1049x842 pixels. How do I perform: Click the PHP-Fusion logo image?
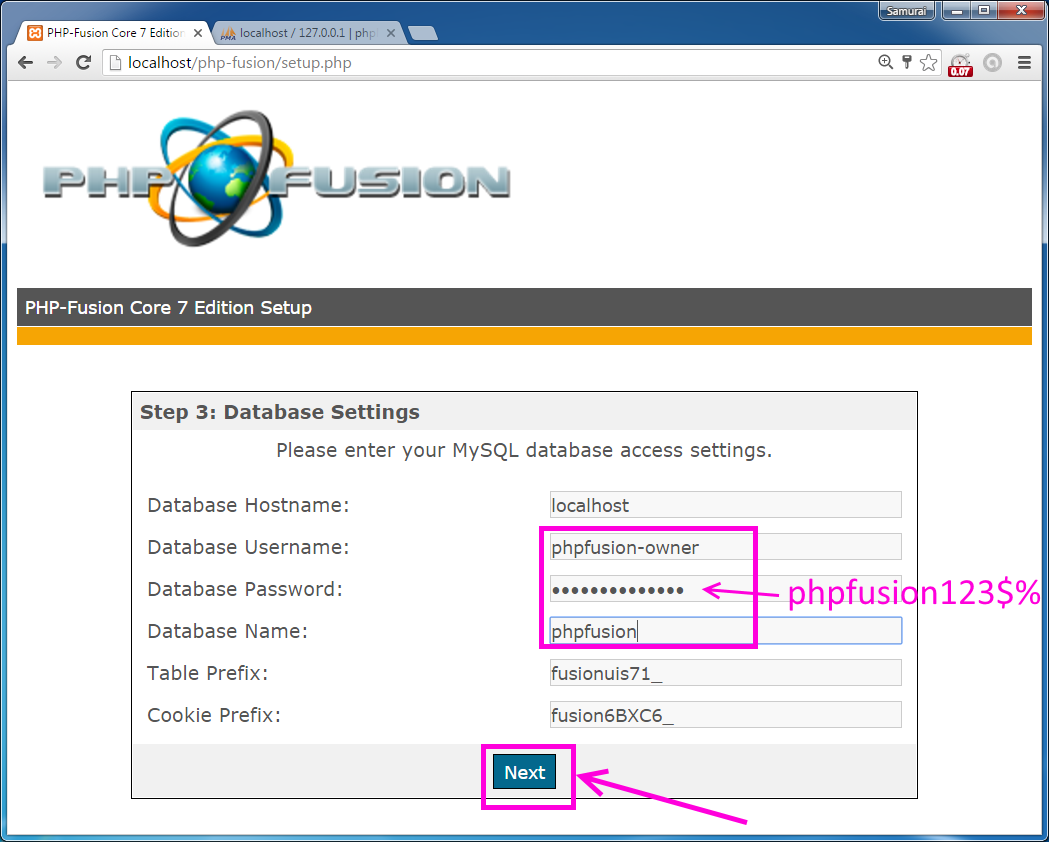pyautogui.click(x=276, y=179)
